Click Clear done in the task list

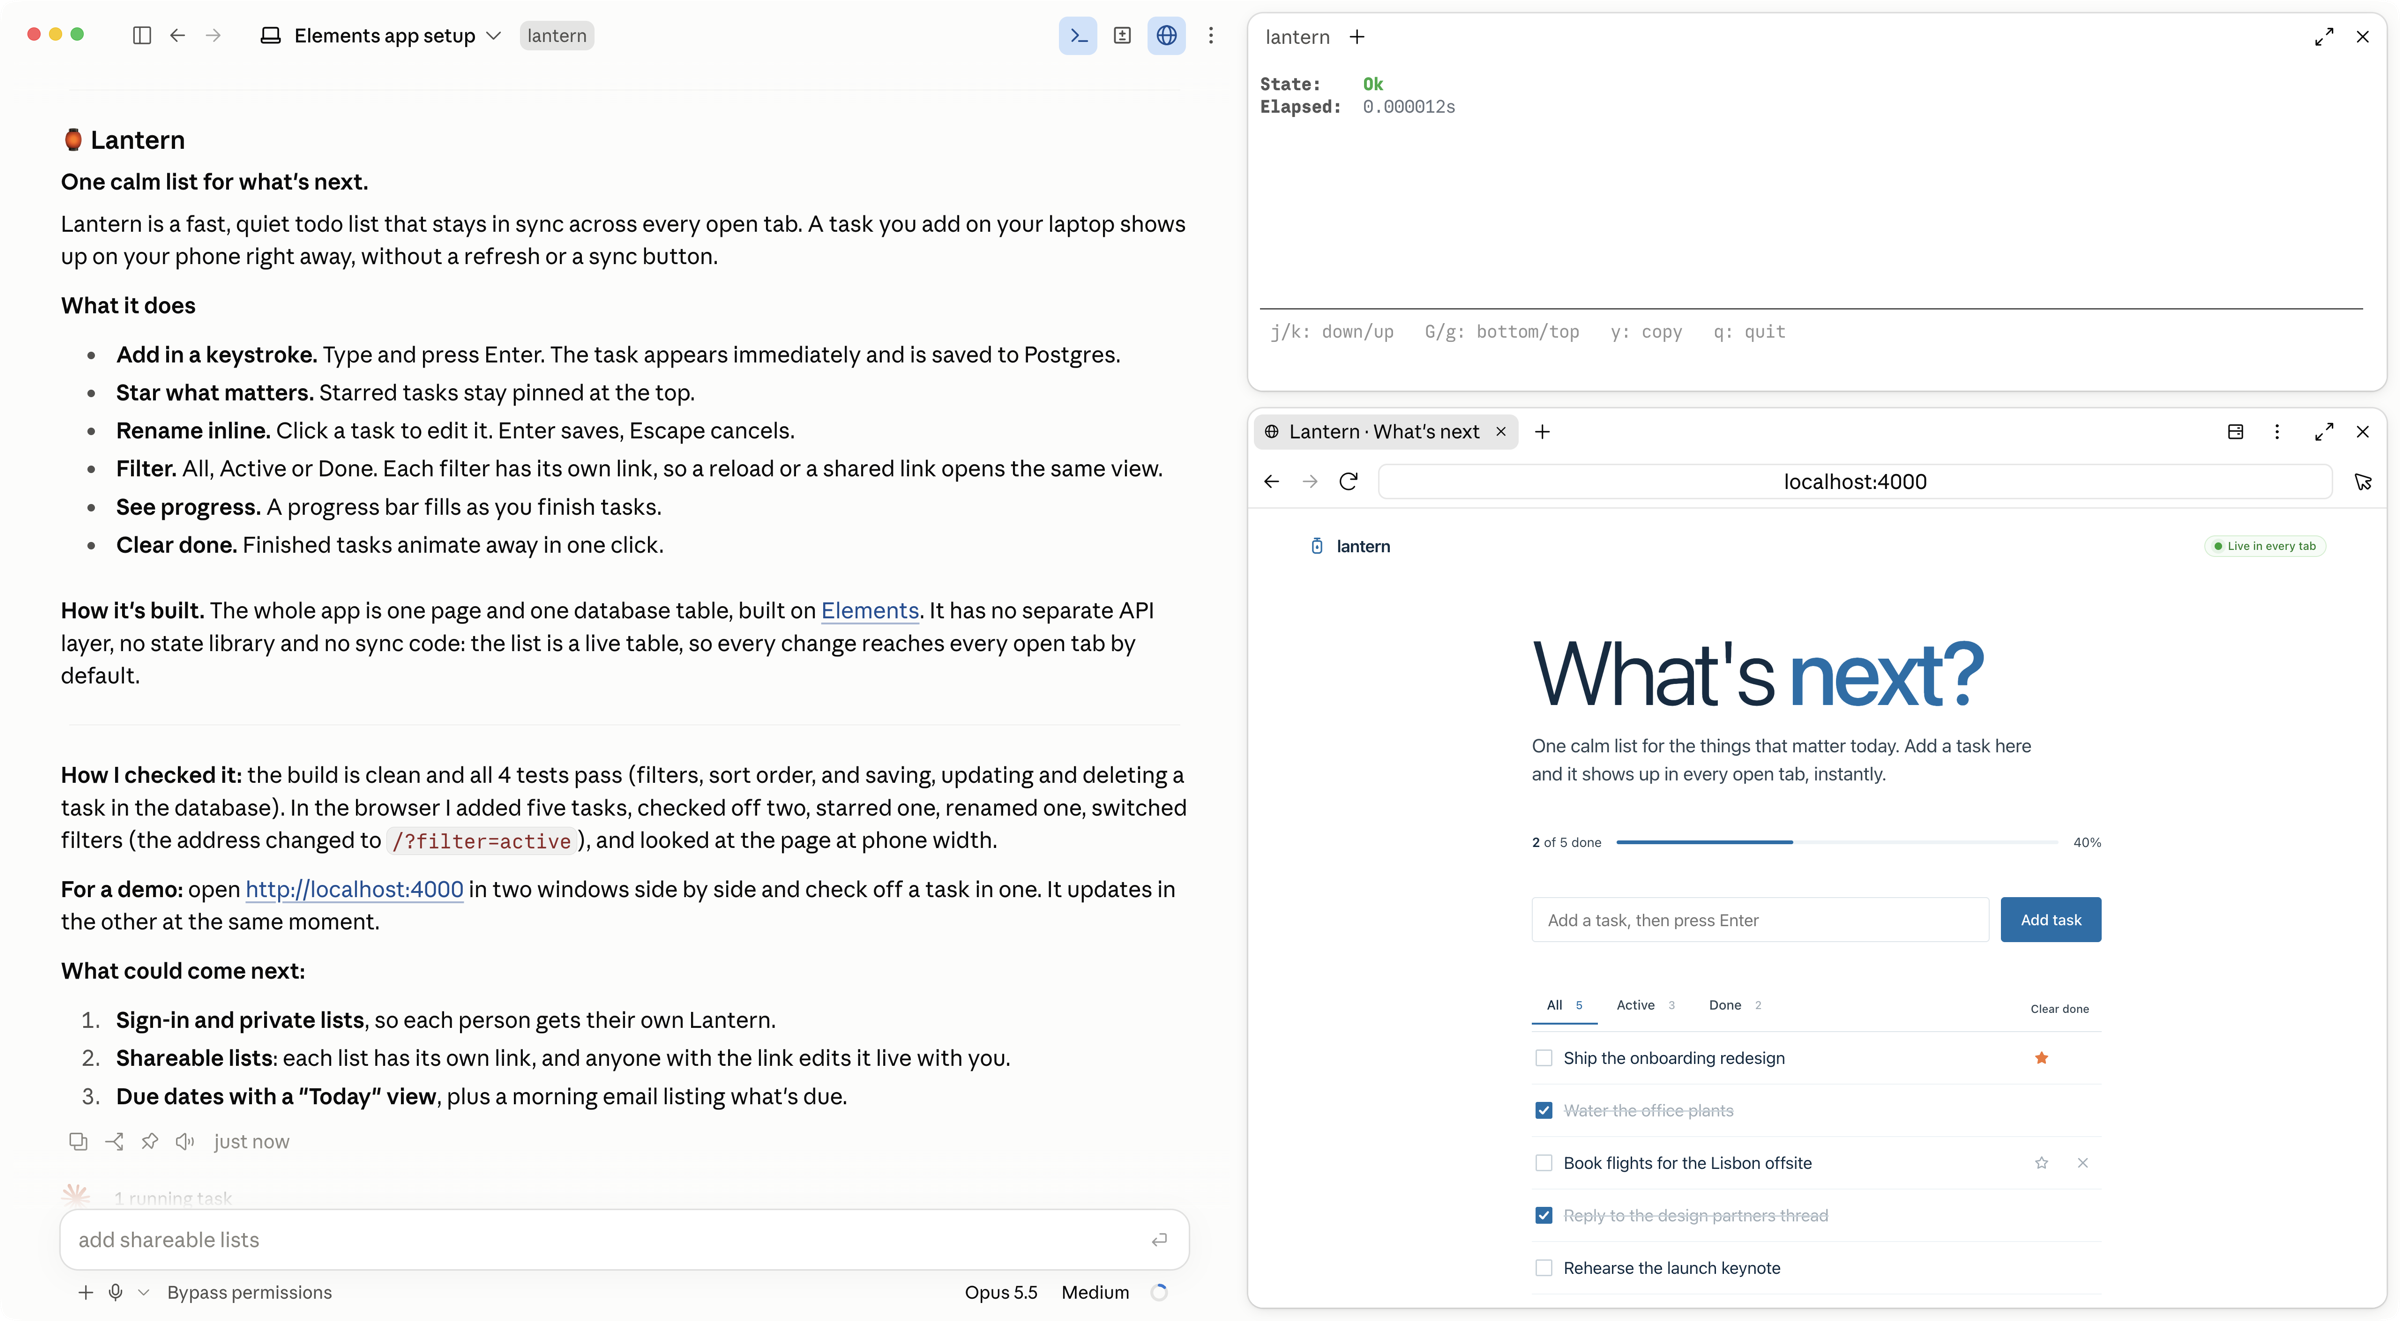[2059, 1009]
